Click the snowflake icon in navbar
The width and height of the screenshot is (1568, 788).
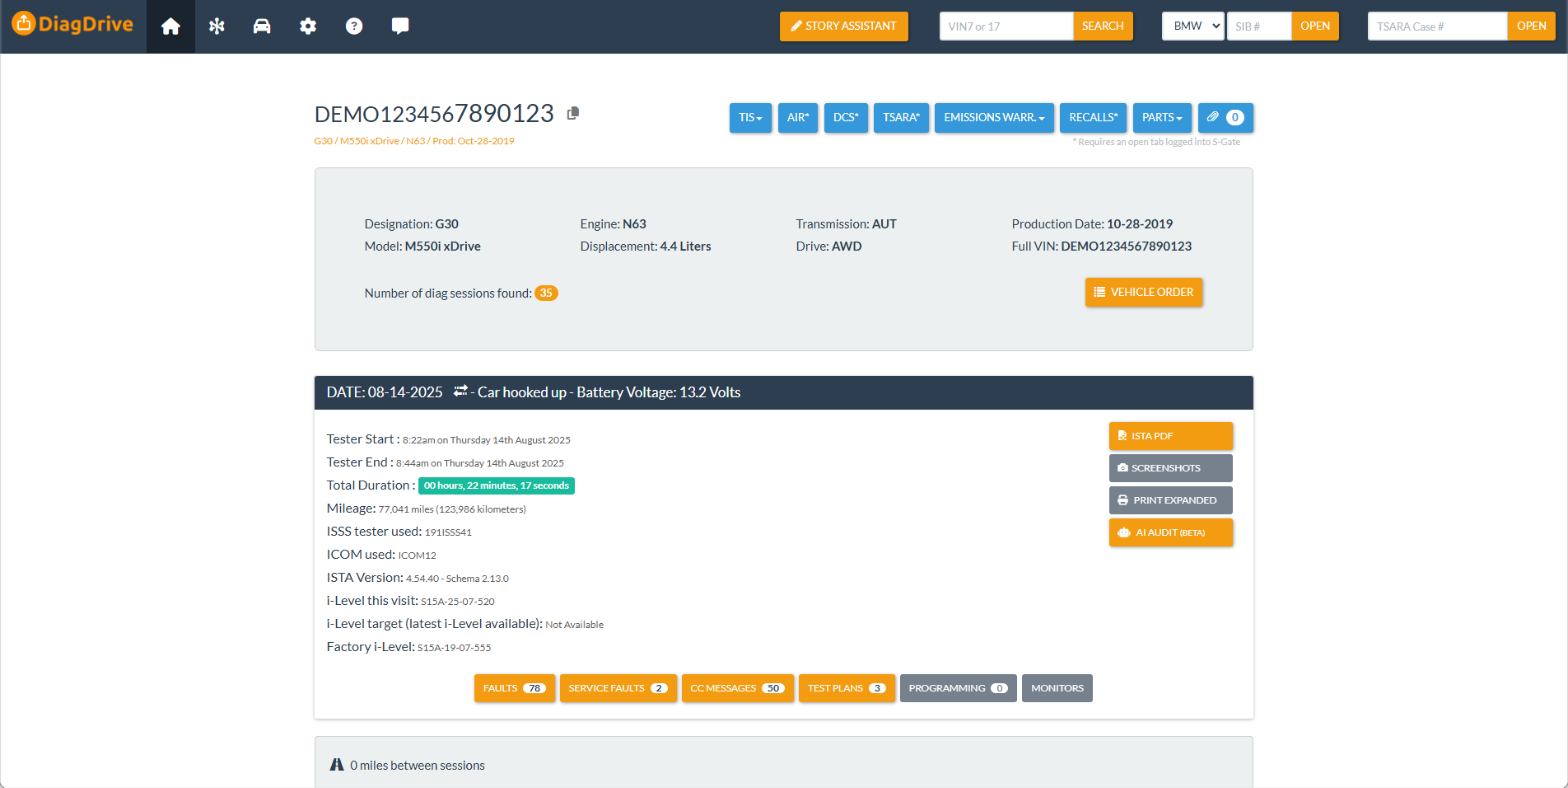click(x=216, y=27)
